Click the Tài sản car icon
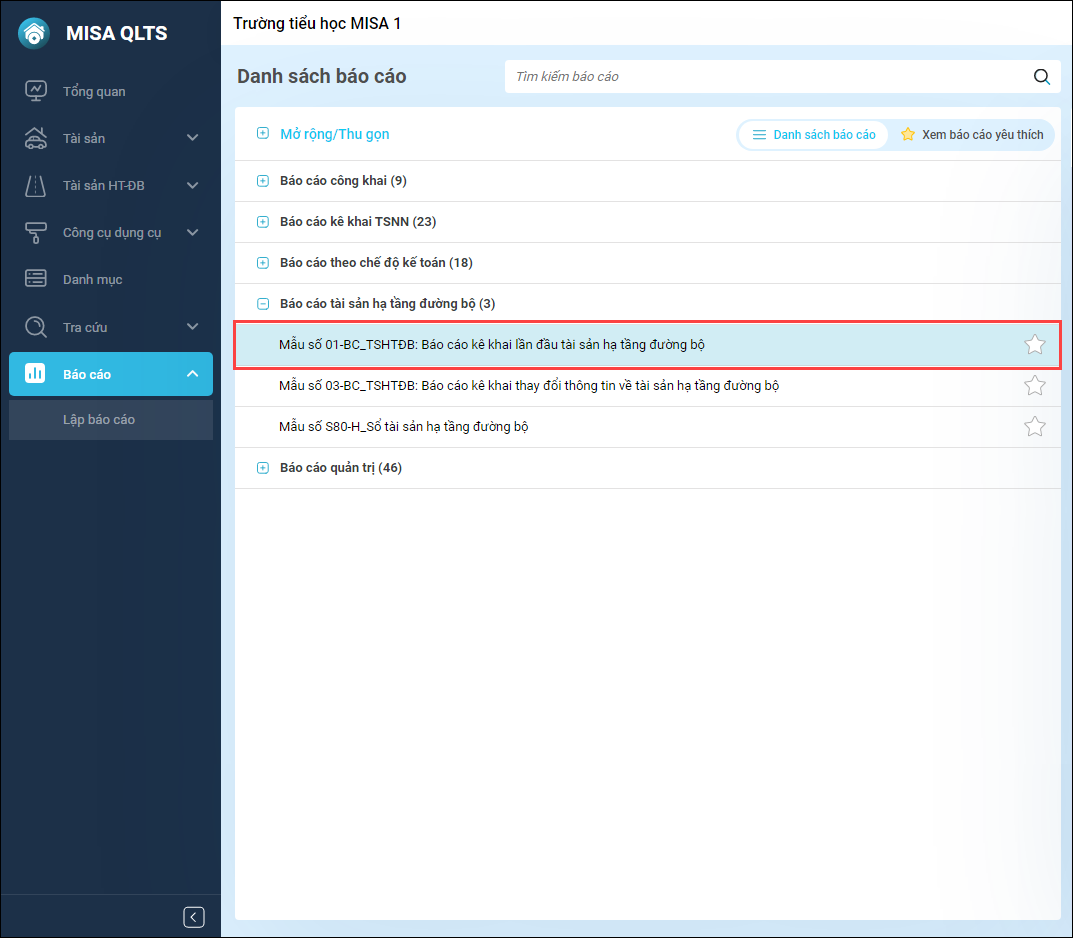This screenshot has height=938, width=1073. [x=36, y=138]
